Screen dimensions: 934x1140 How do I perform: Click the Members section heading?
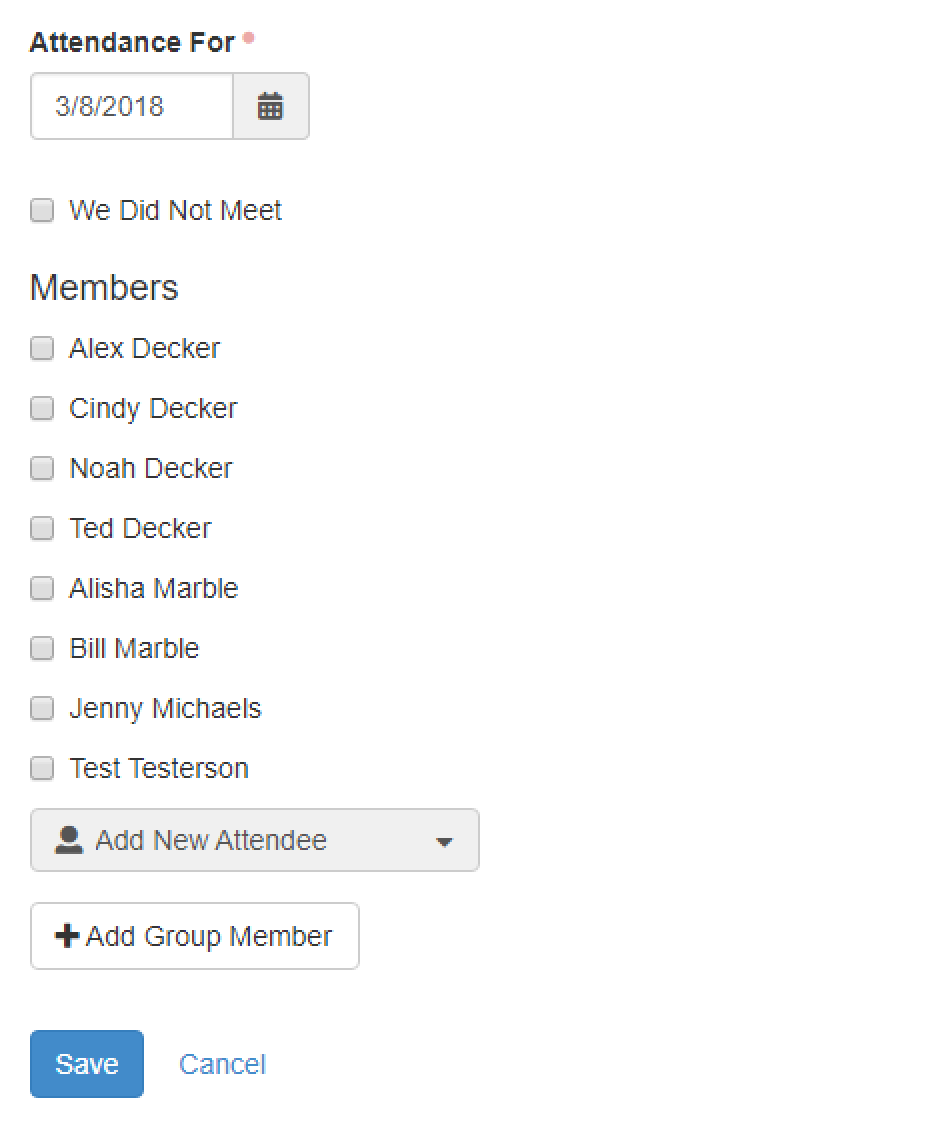[104, 288]
